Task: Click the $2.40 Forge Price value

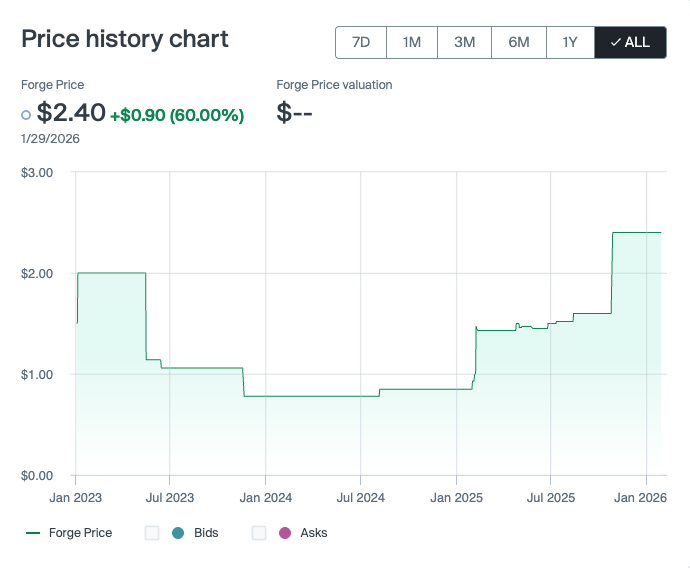Action: point(71,113)
